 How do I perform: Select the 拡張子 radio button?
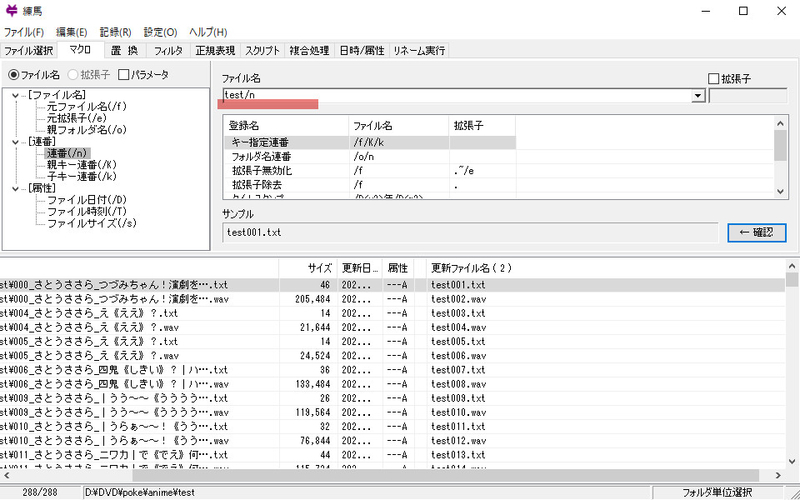[x=89, y=75]
